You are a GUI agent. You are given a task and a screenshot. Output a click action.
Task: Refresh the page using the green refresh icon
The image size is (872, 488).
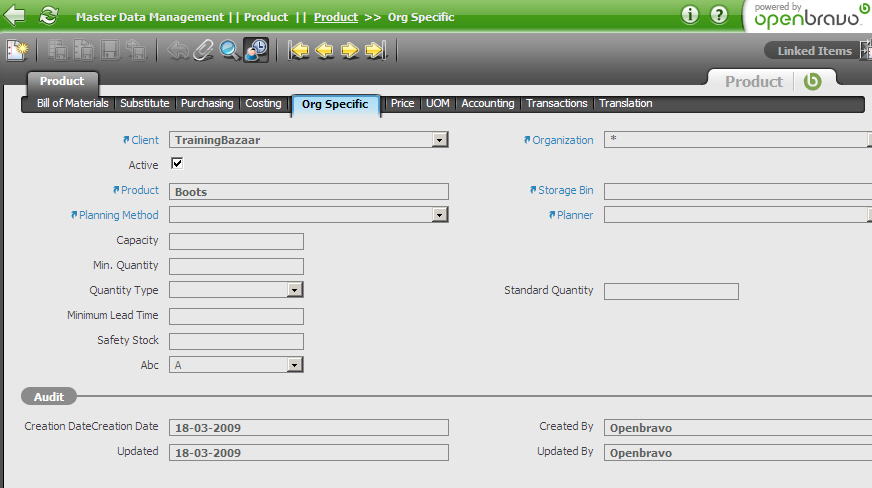(48, 15)
